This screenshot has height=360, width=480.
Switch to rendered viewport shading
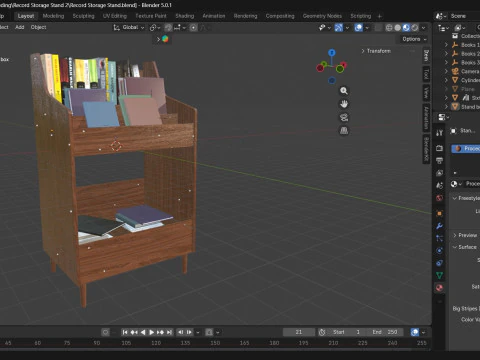(415, 28)
